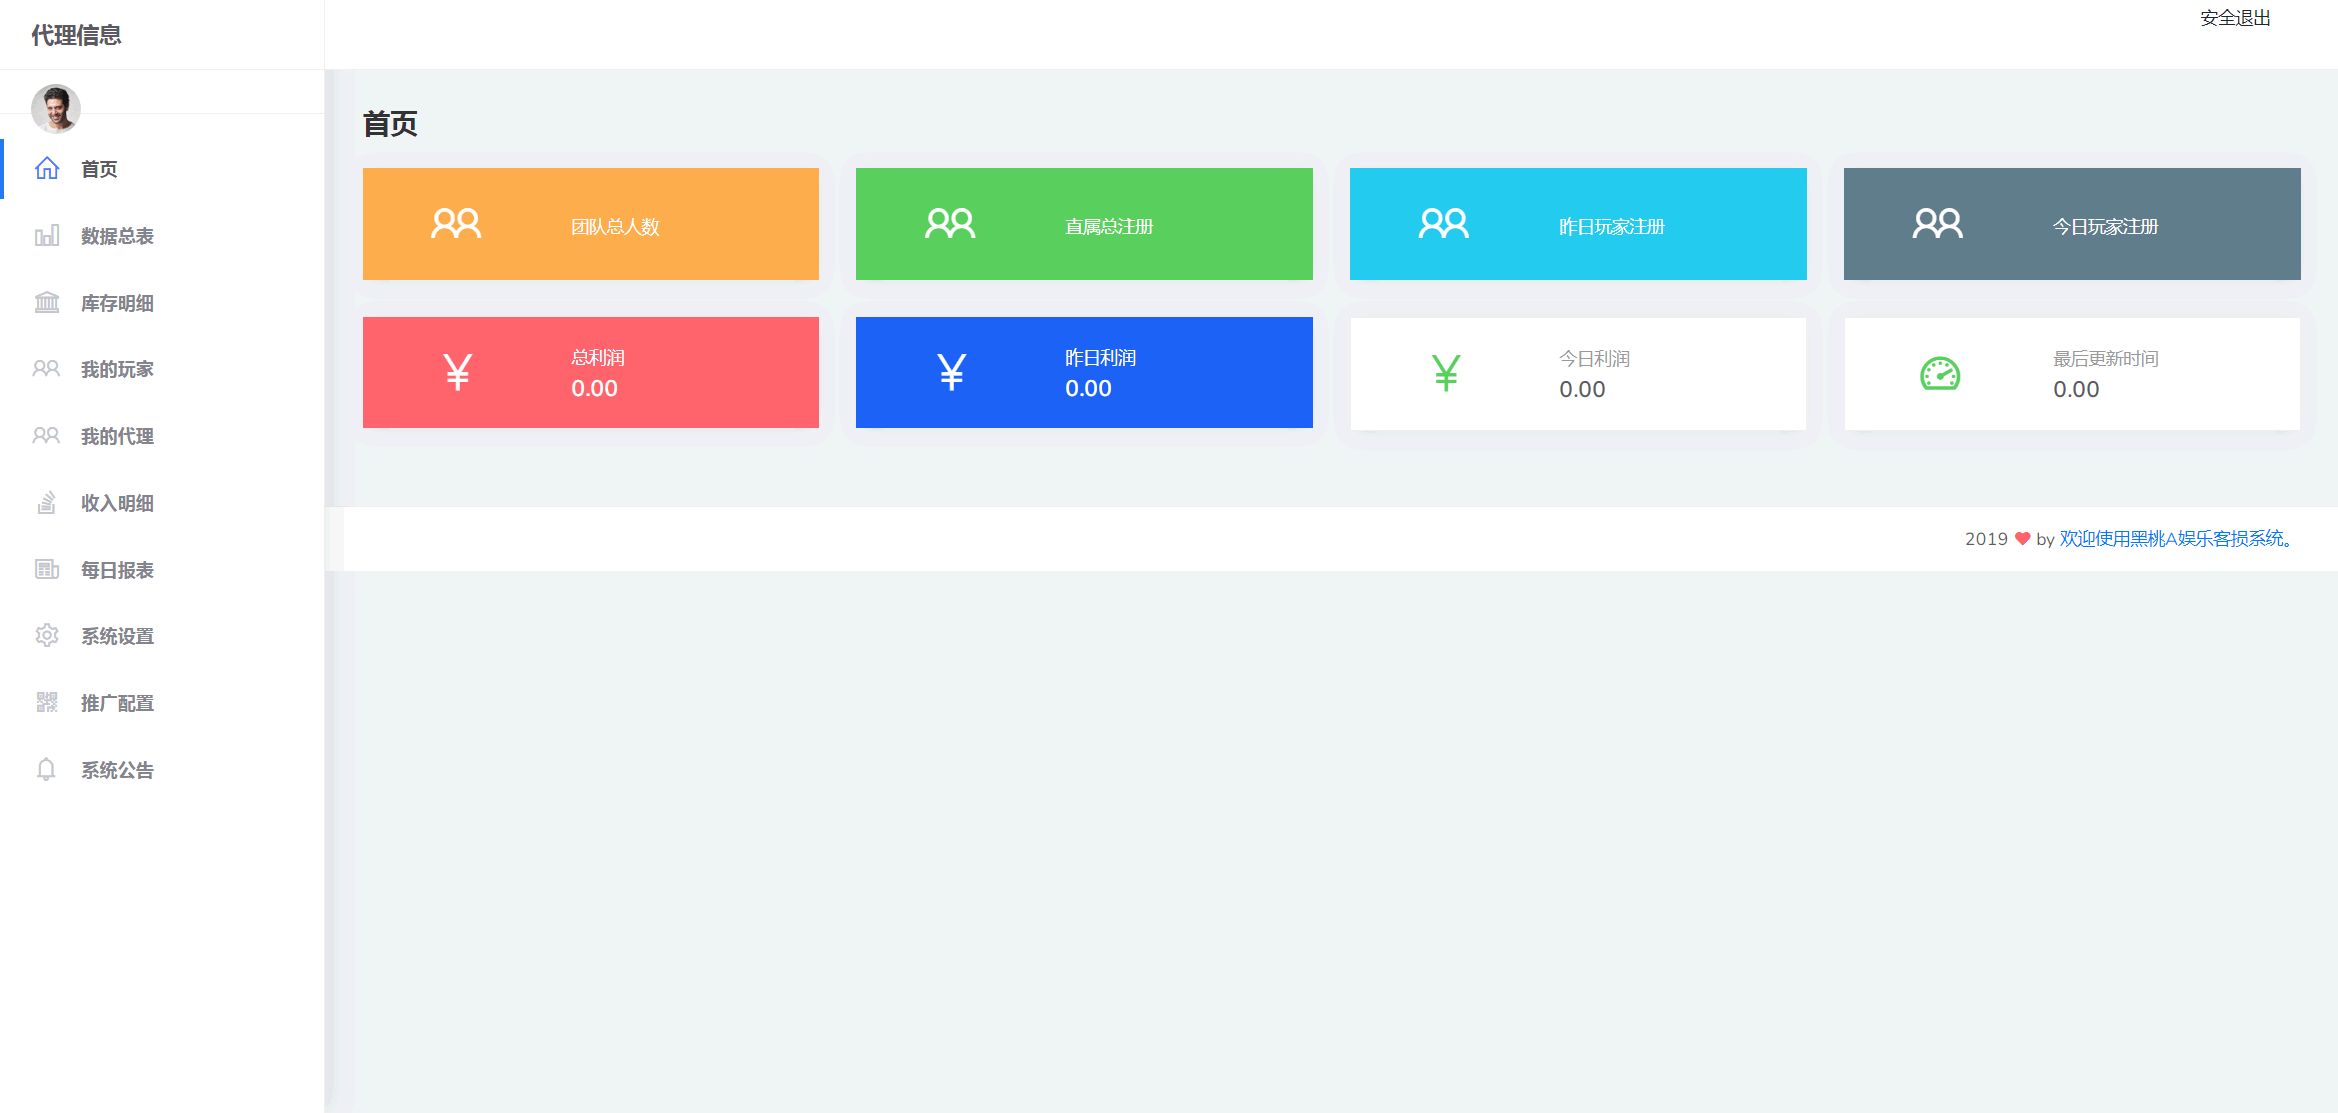2338x1113 pixels.
Task: Click the QR code icon beside 推广配置
Action: coord(47,702)
